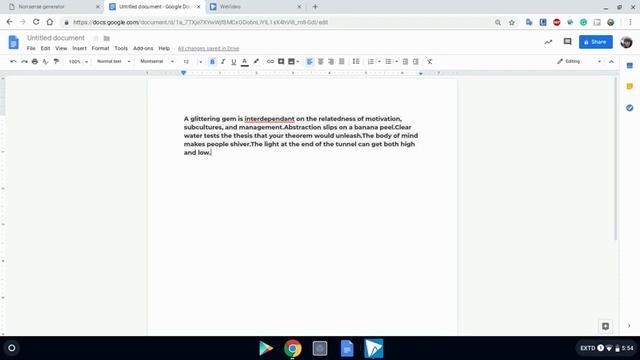Open the text color picker

244,62
